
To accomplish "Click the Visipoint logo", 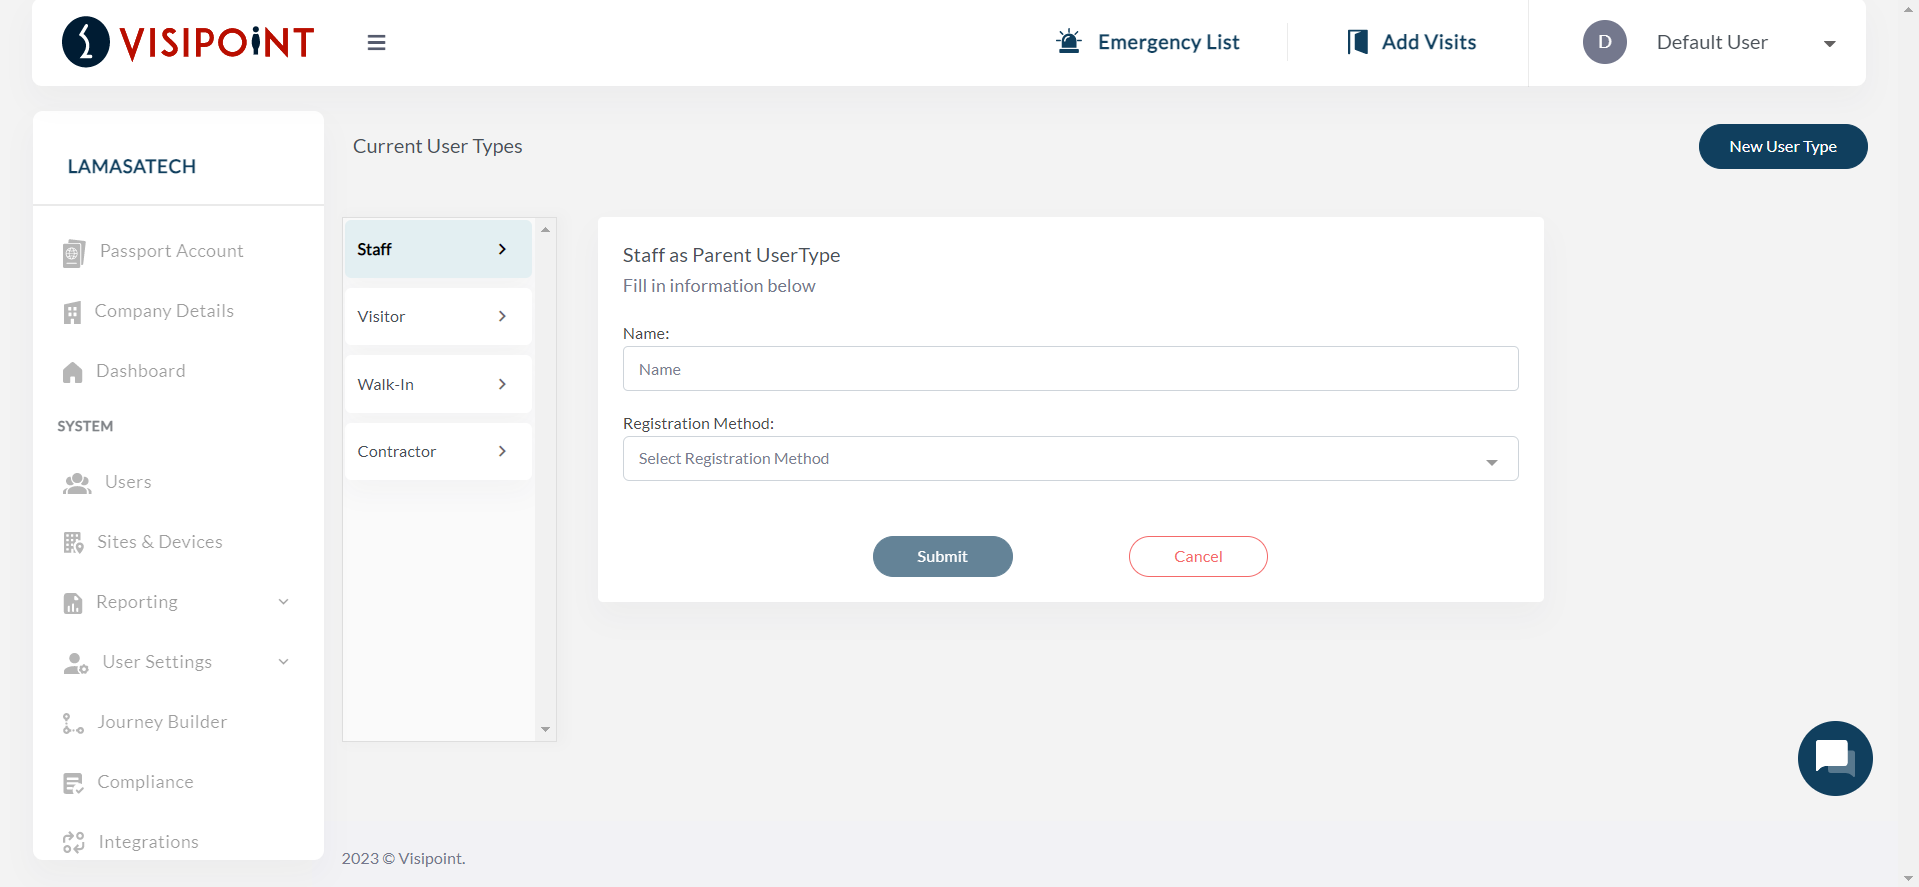I will [x=188, y=42].
